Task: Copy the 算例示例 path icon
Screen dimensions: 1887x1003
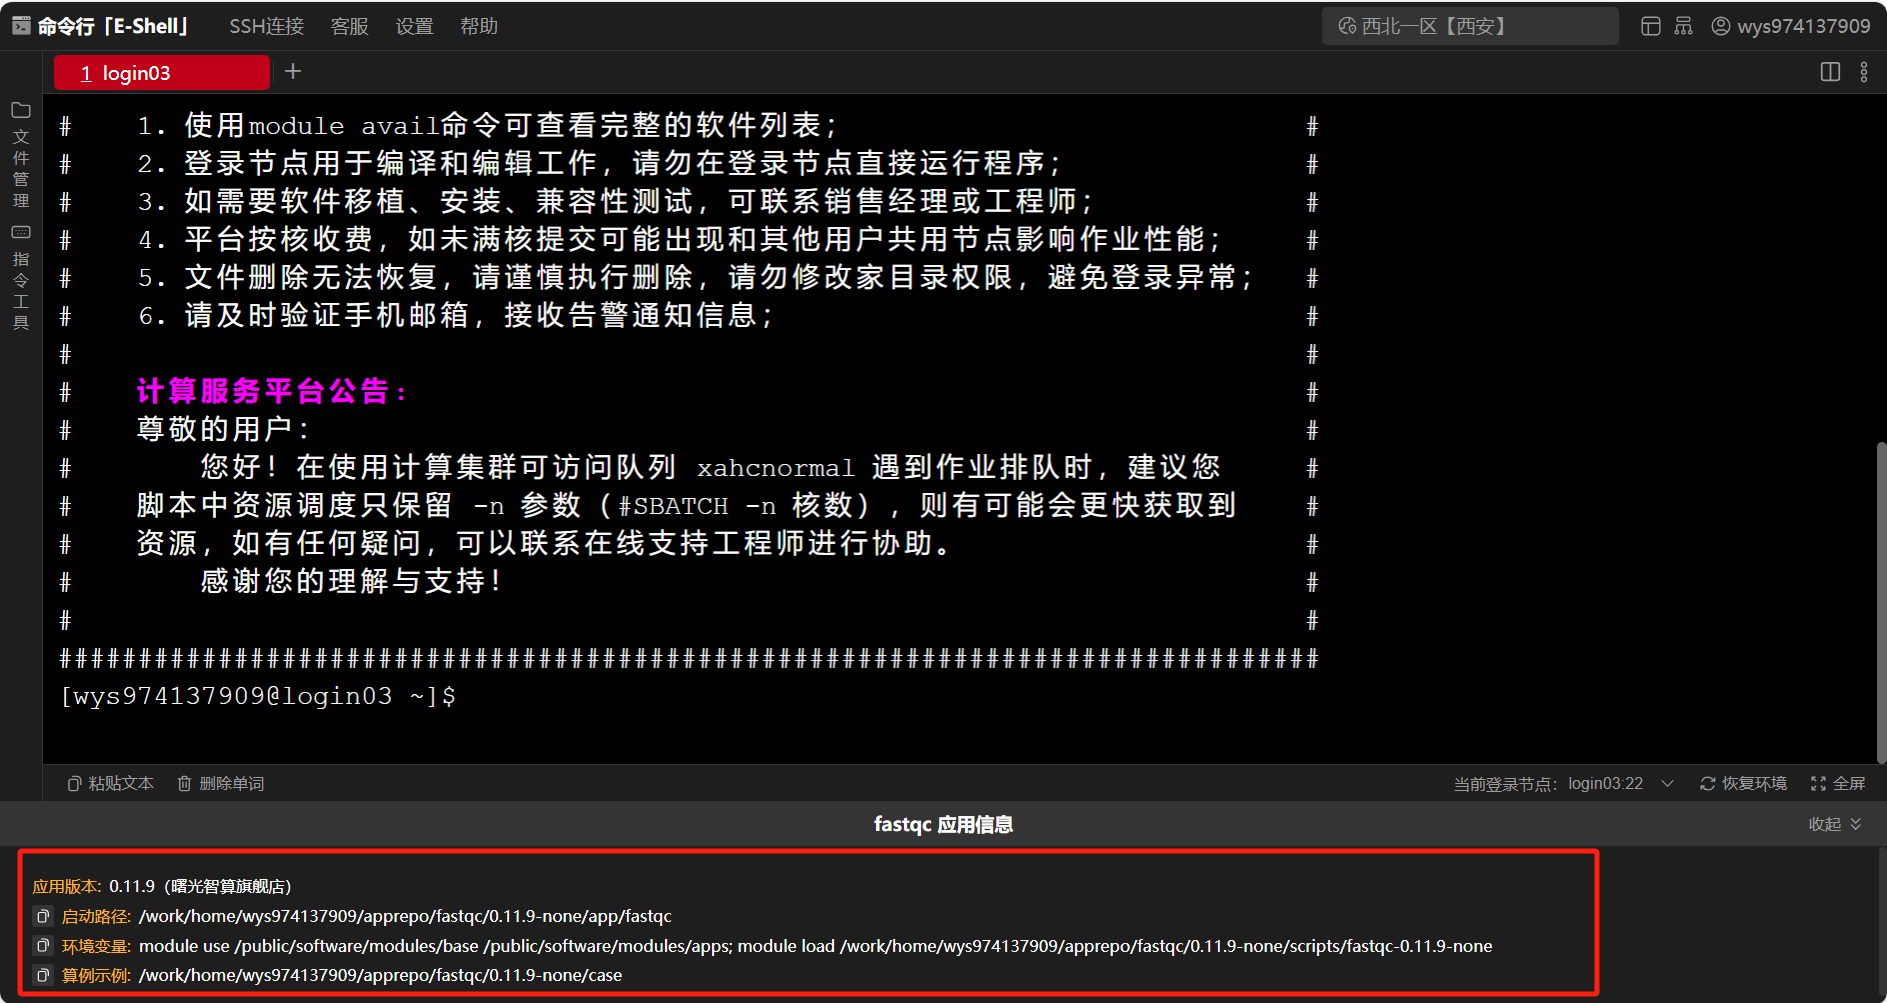Action: 42,974
